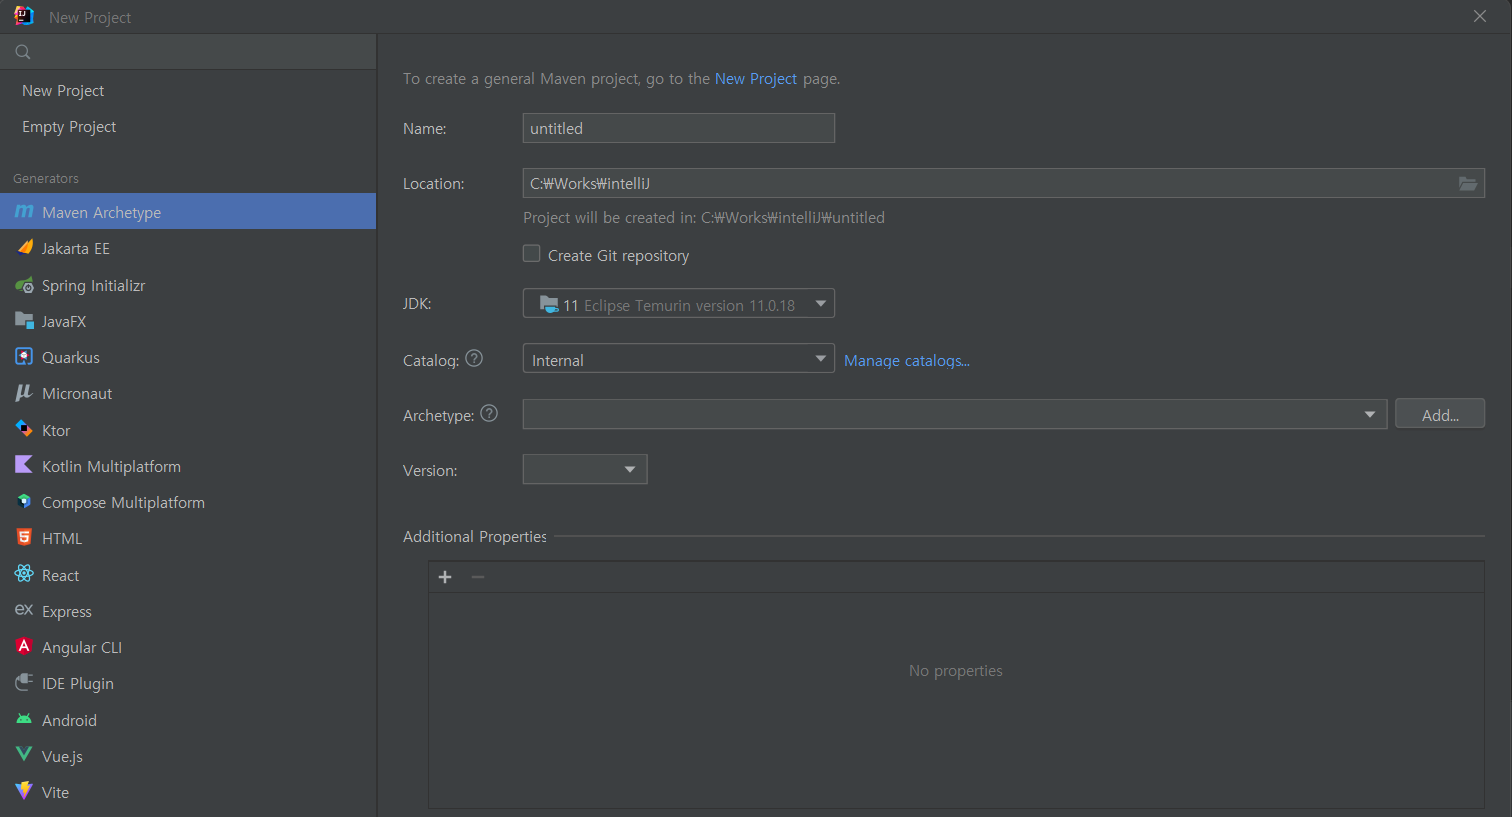Open the JDK dropdown

[679, 303]
